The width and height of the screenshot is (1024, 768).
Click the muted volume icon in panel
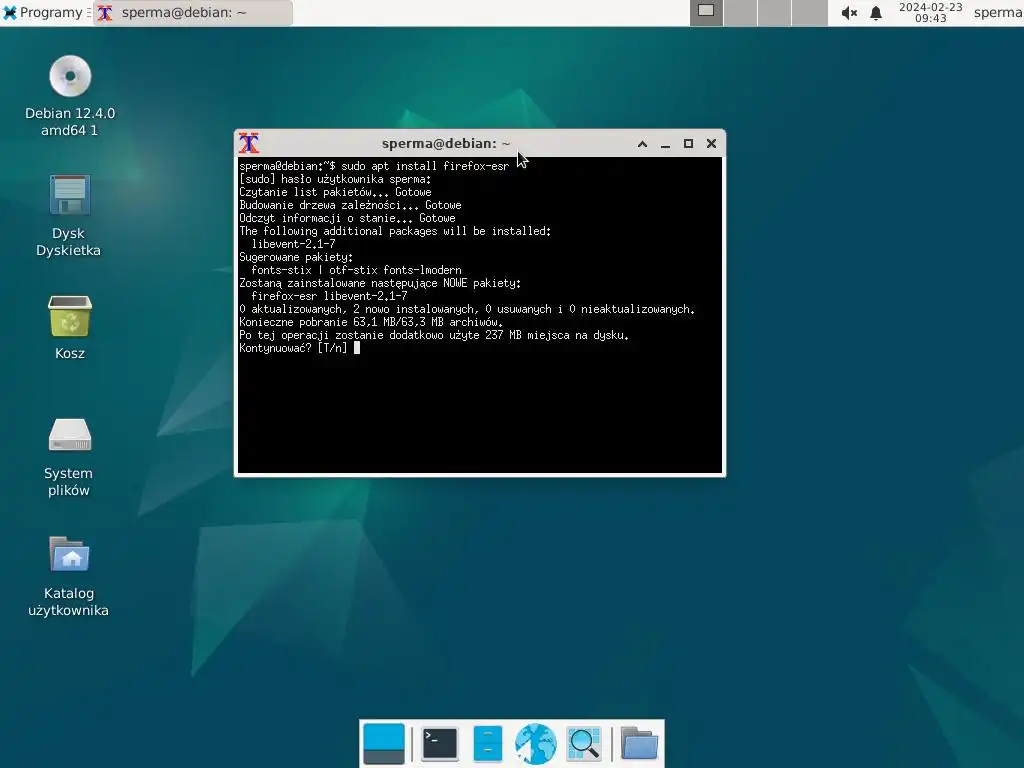(849, 12)
